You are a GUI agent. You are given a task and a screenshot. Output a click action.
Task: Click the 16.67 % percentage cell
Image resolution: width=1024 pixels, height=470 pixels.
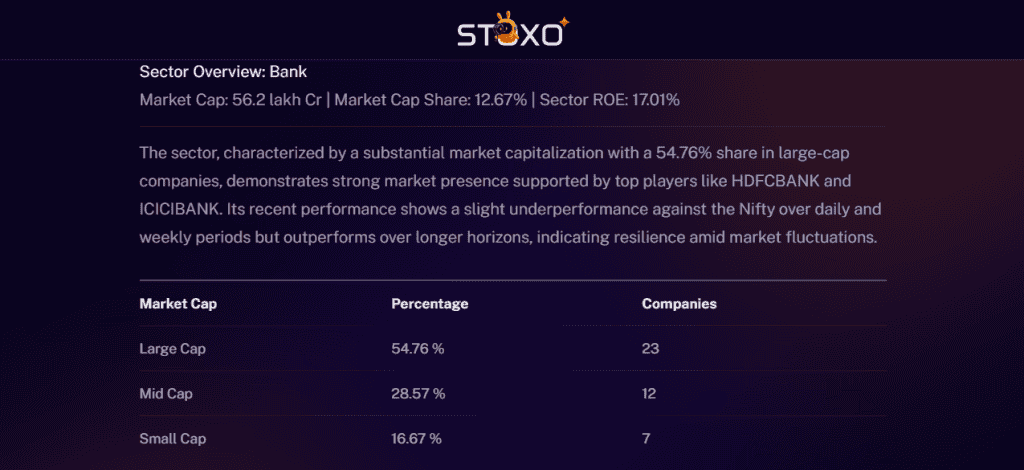(x=416, y=438)
